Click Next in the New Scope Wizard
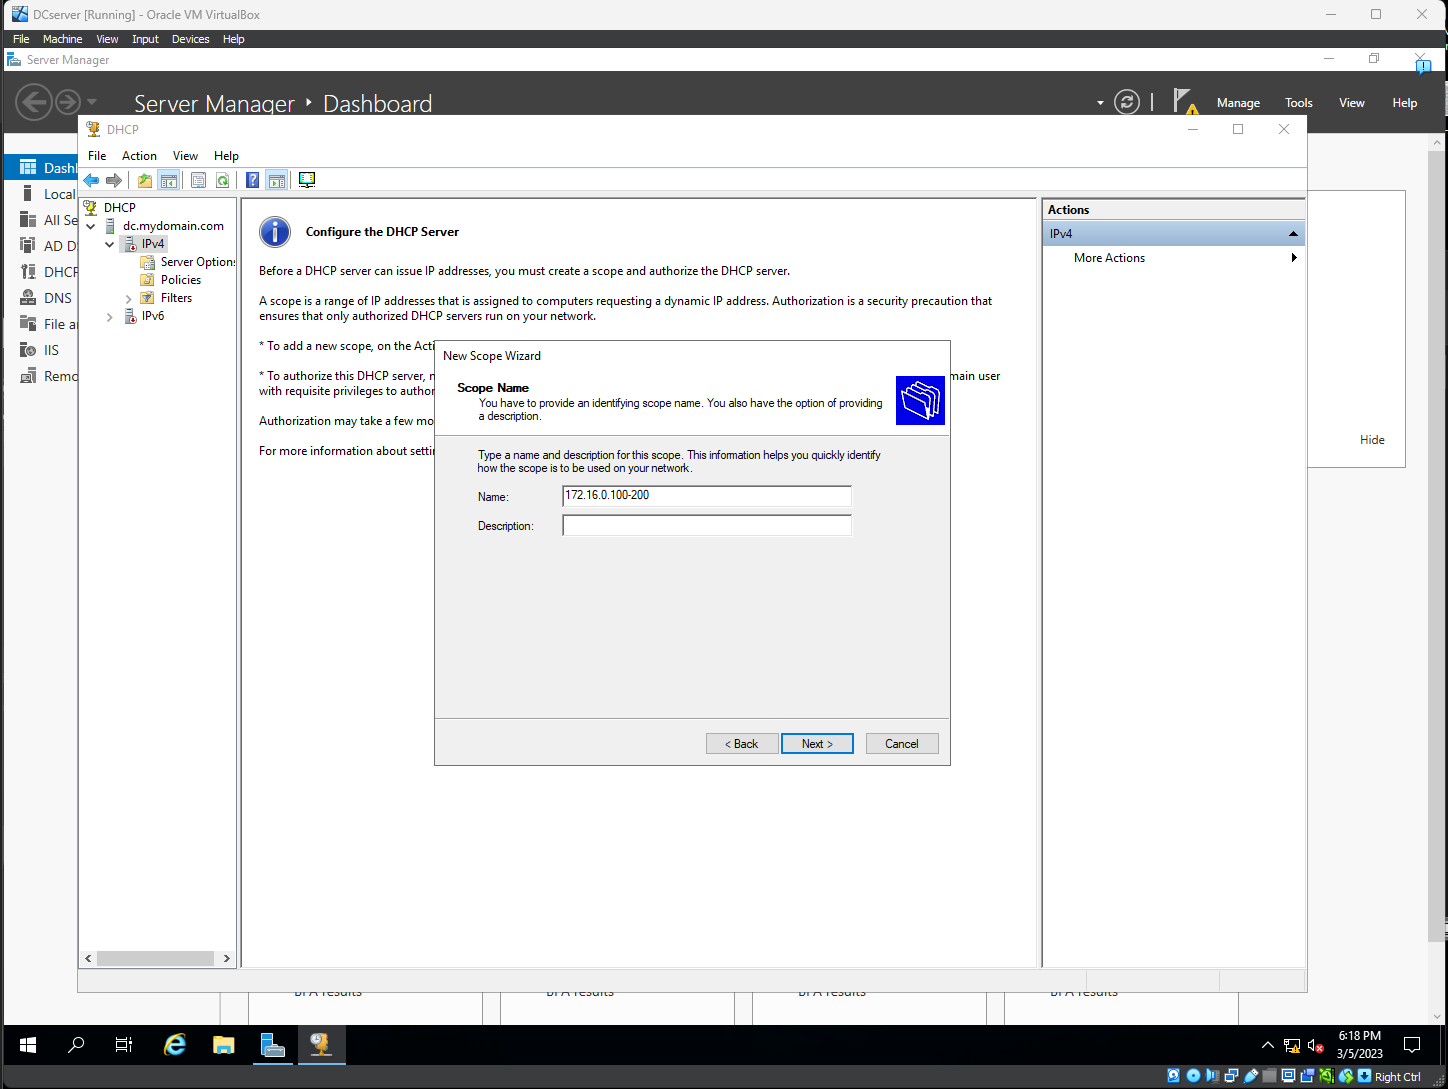Screen dimensions: 1448x1089 click(817, 743)
